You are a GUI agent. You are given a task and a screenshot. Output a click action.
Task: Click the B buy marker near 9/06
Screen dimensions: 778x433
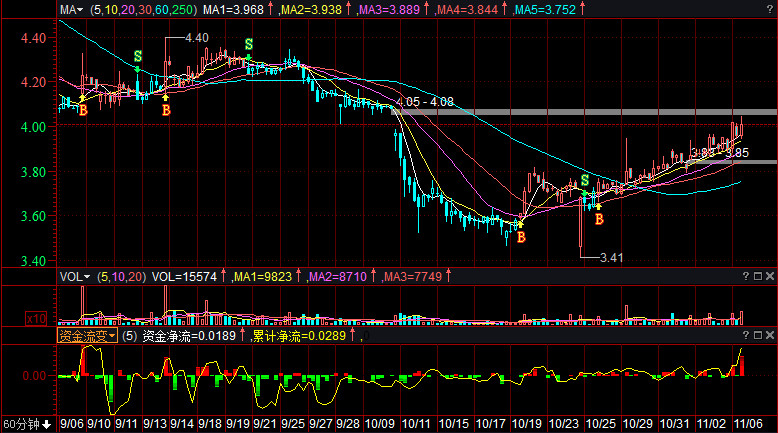click(x=83, y=110)
